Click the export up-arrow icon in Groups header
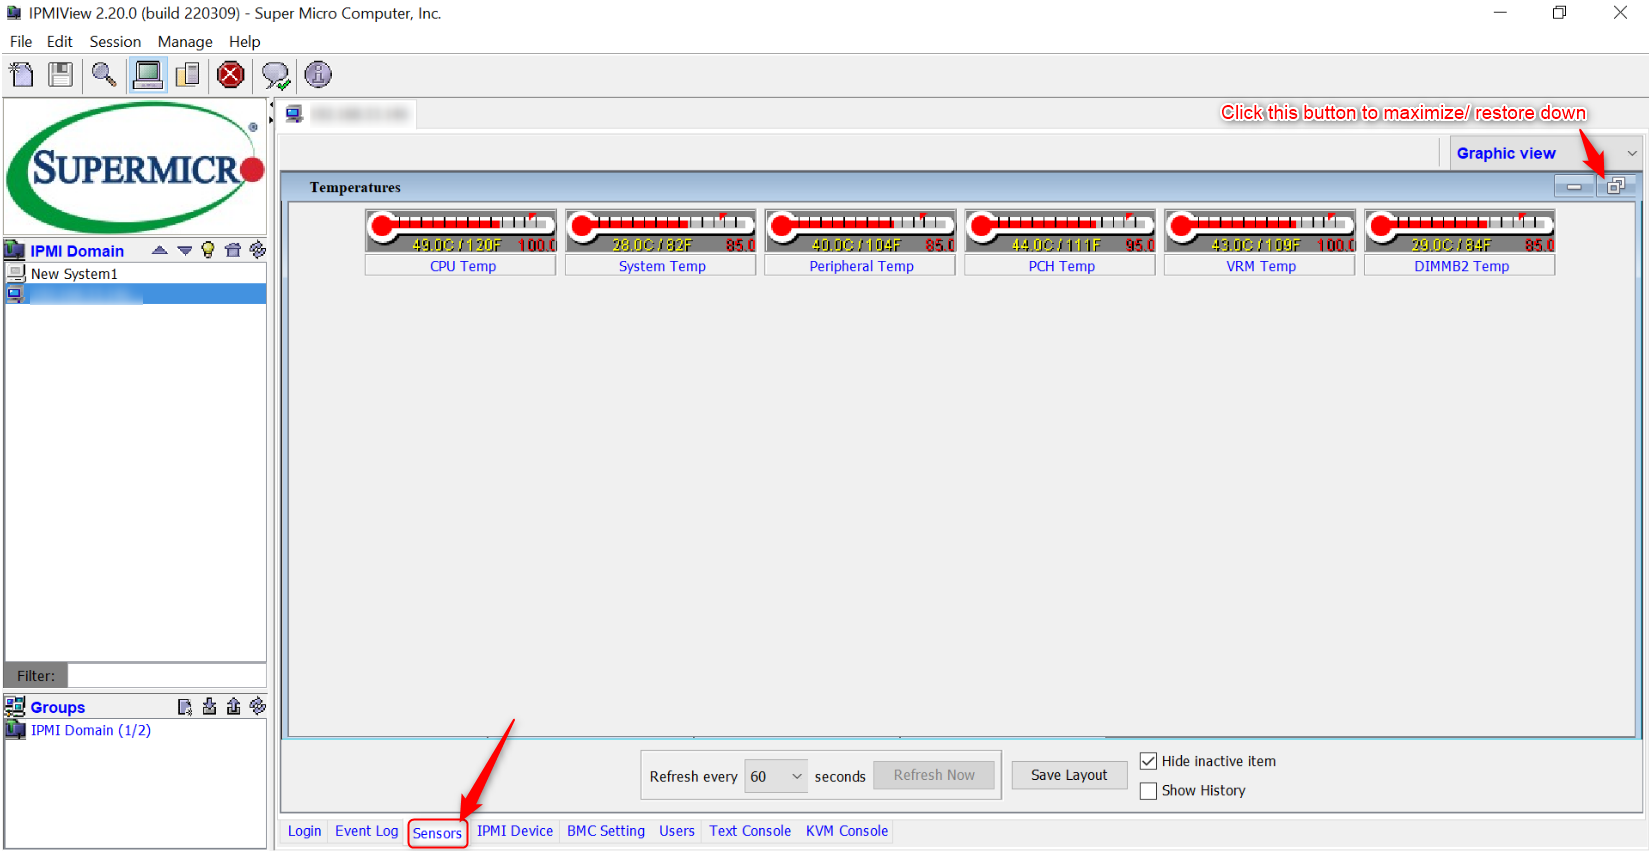Viewport: 1649px width, 851px height. point(233,707)
